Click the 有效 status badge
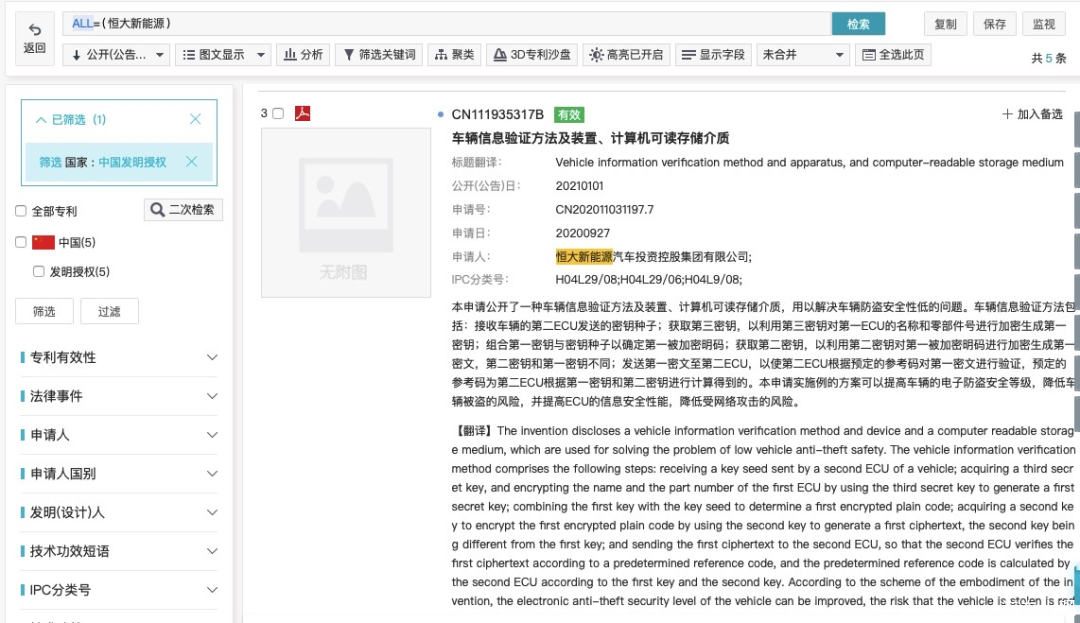This screenshot has height=623, width=1080. coord(570,115)
